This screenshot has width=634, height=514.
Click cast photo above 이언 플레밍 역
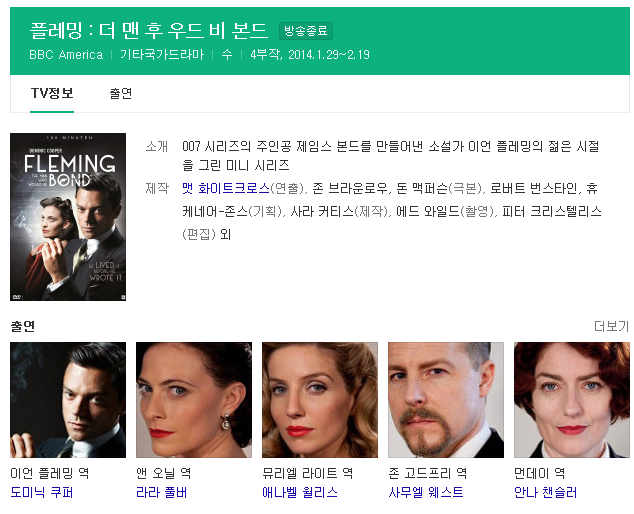click(68, 400)
